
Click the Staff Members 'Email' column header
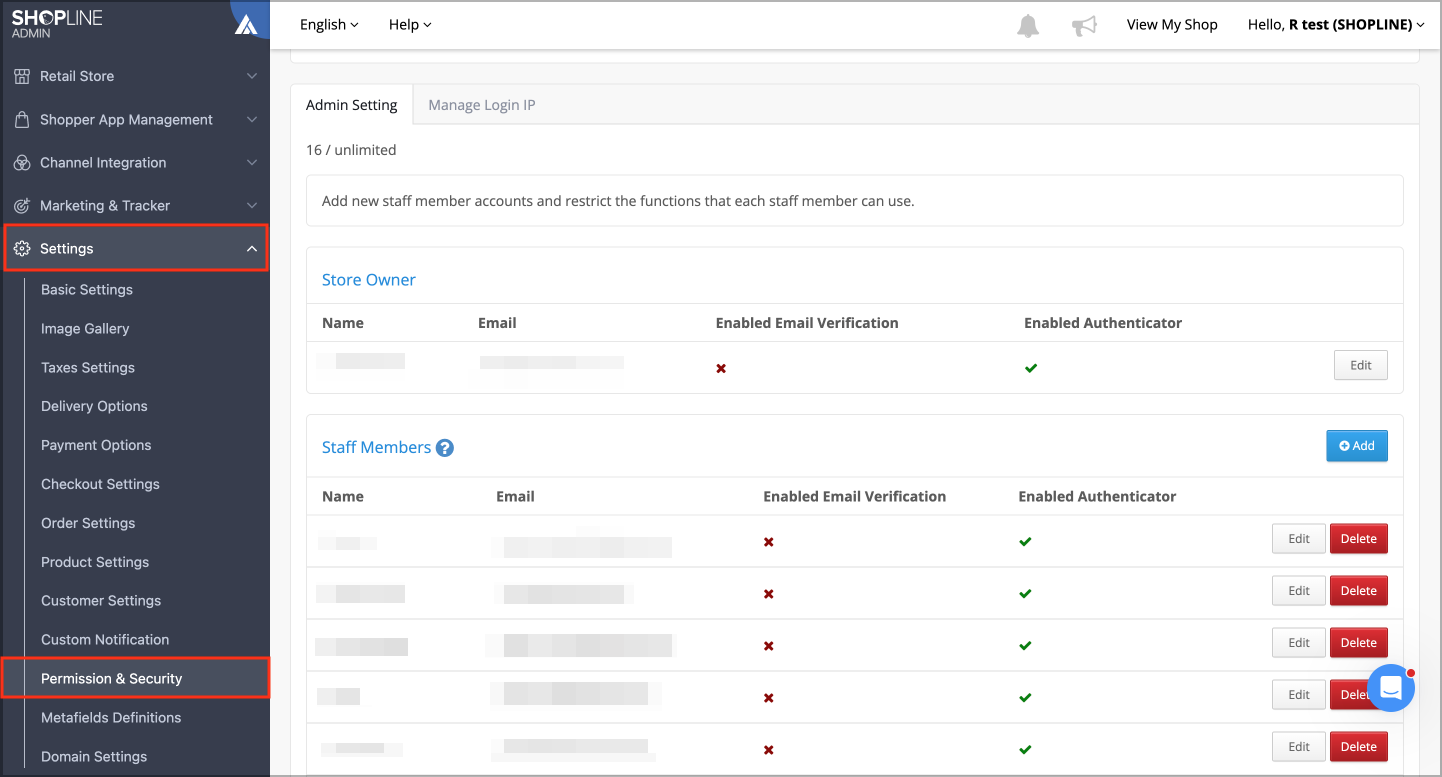click(x=515, y=496)
